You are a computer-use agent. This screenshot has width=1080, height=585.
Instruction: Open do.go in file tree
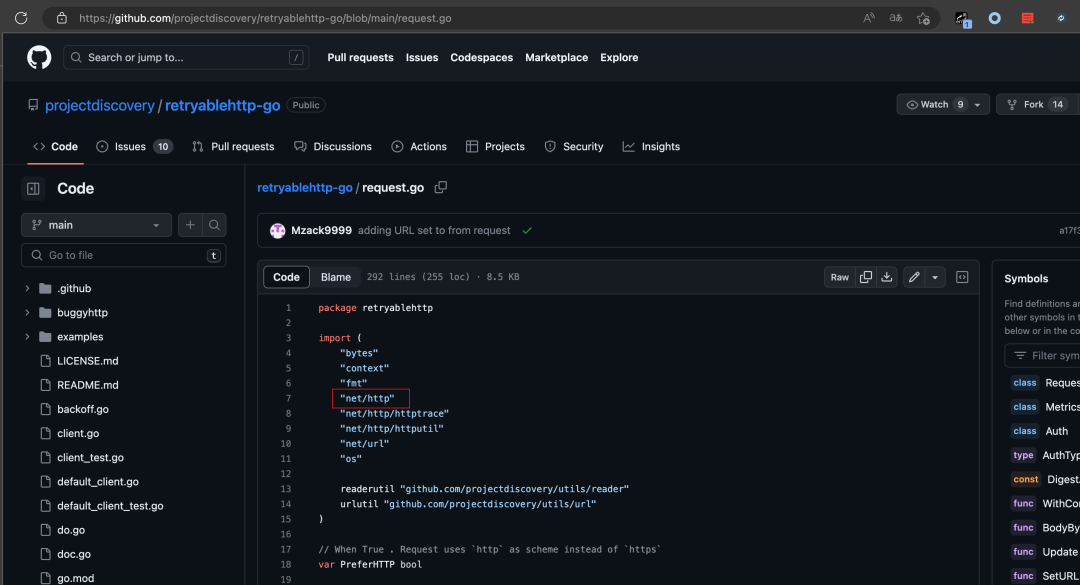[x=71, y=530]
